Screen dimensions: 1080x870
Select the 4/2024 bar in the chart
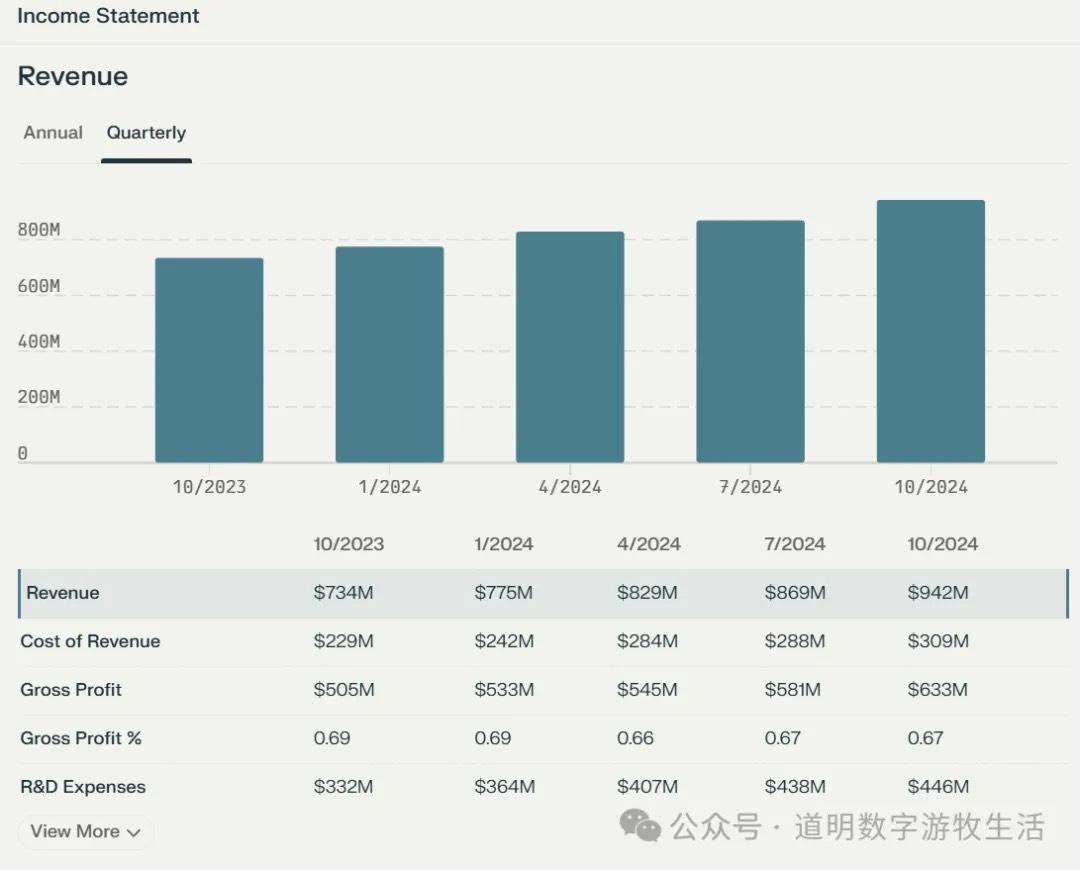(x=570, y=345)
